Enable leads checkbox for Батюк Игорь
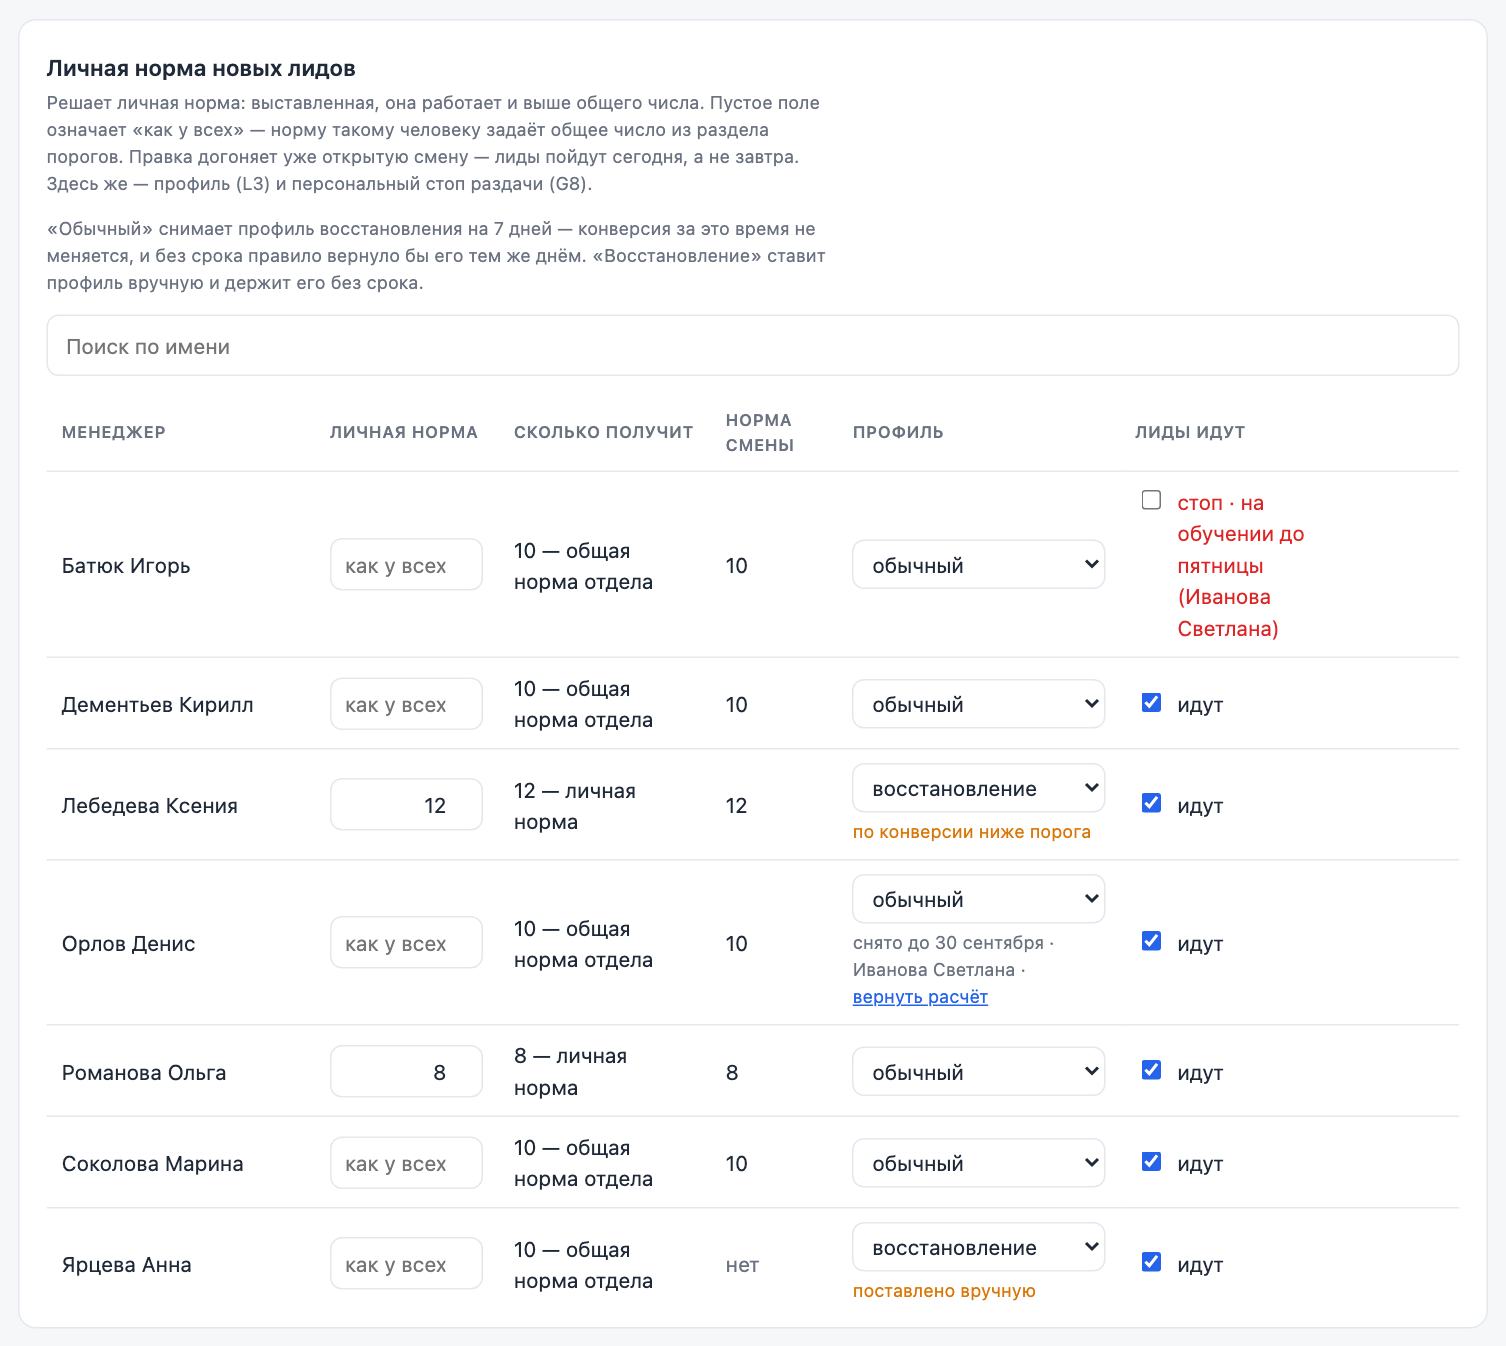The width and height of the screenshot is (1506, 1346). click(x=1151, y=500)
